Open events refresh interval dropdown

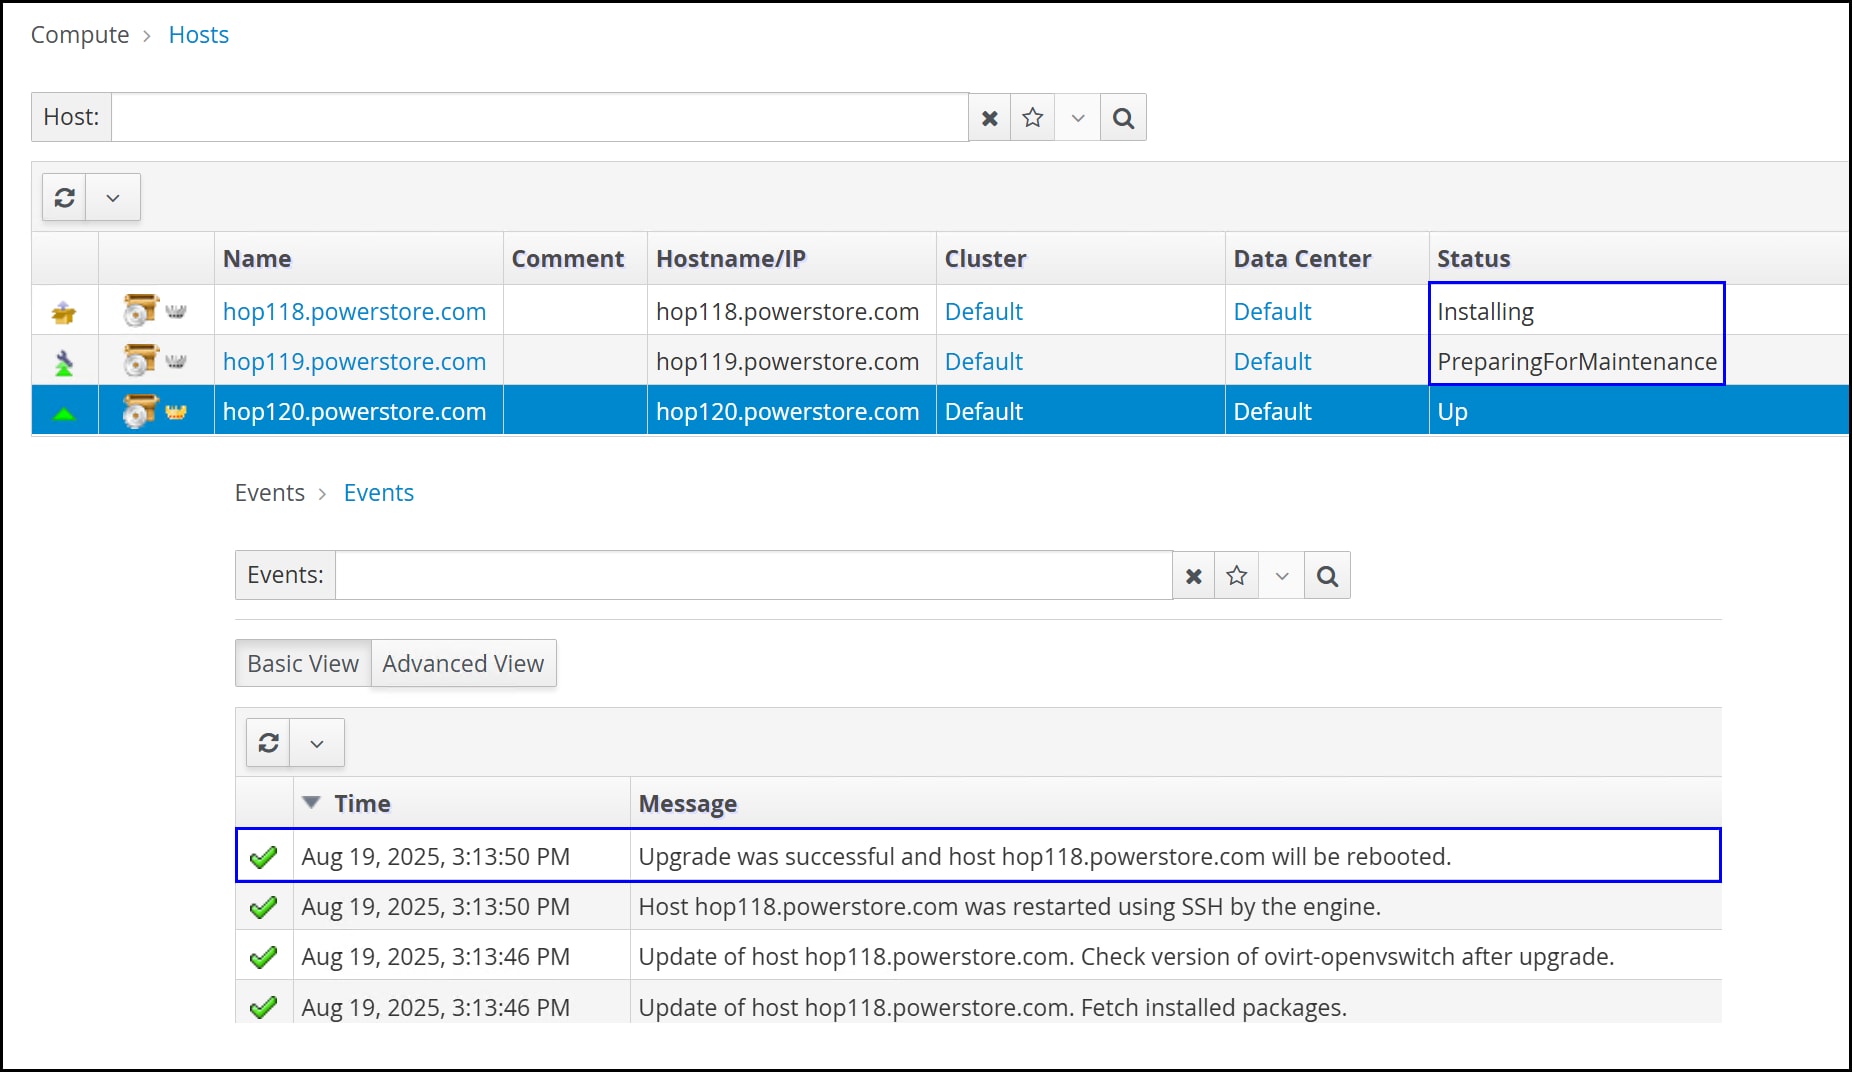317,743
